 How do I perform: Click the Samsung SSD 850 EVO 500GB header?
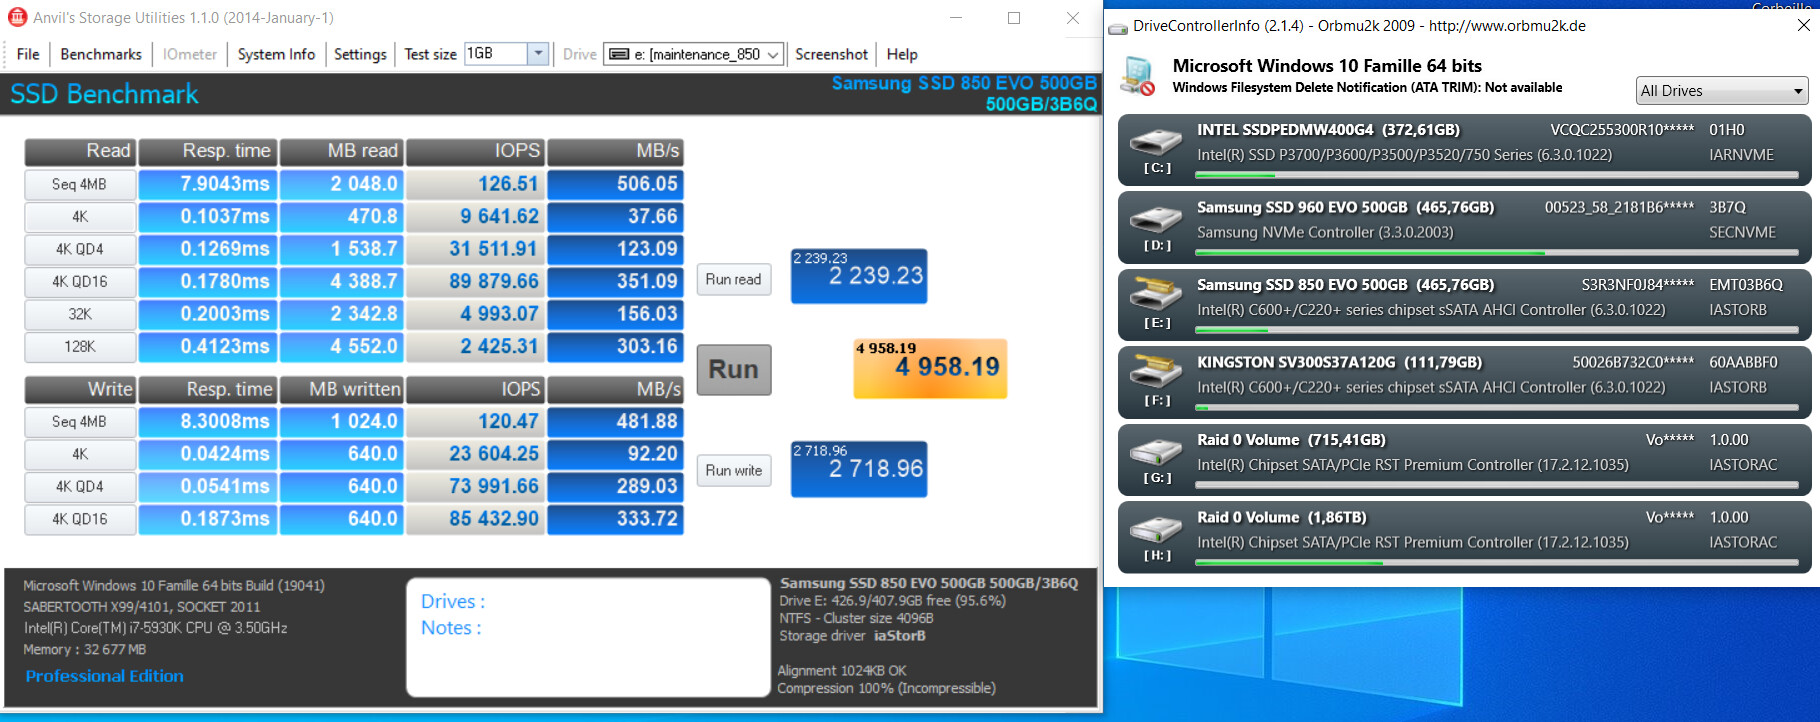(964, 83)
